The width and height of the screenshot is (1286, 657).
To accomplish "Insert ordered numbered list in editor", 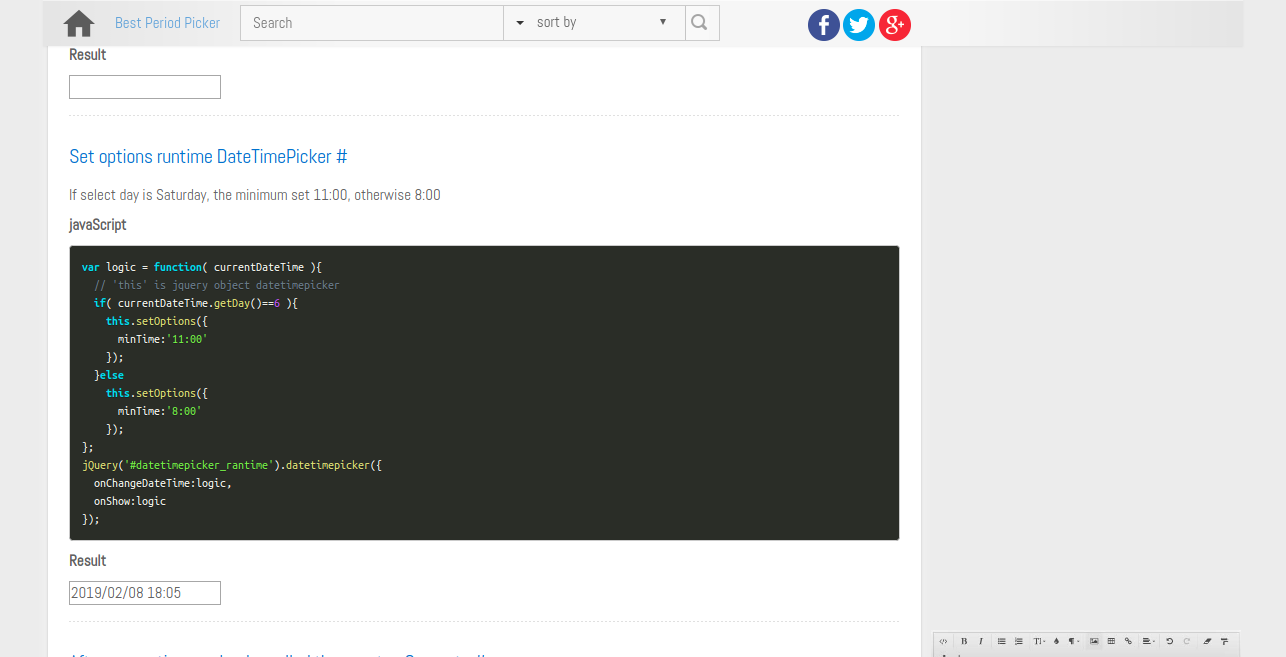I will [x=1019, y=641].
